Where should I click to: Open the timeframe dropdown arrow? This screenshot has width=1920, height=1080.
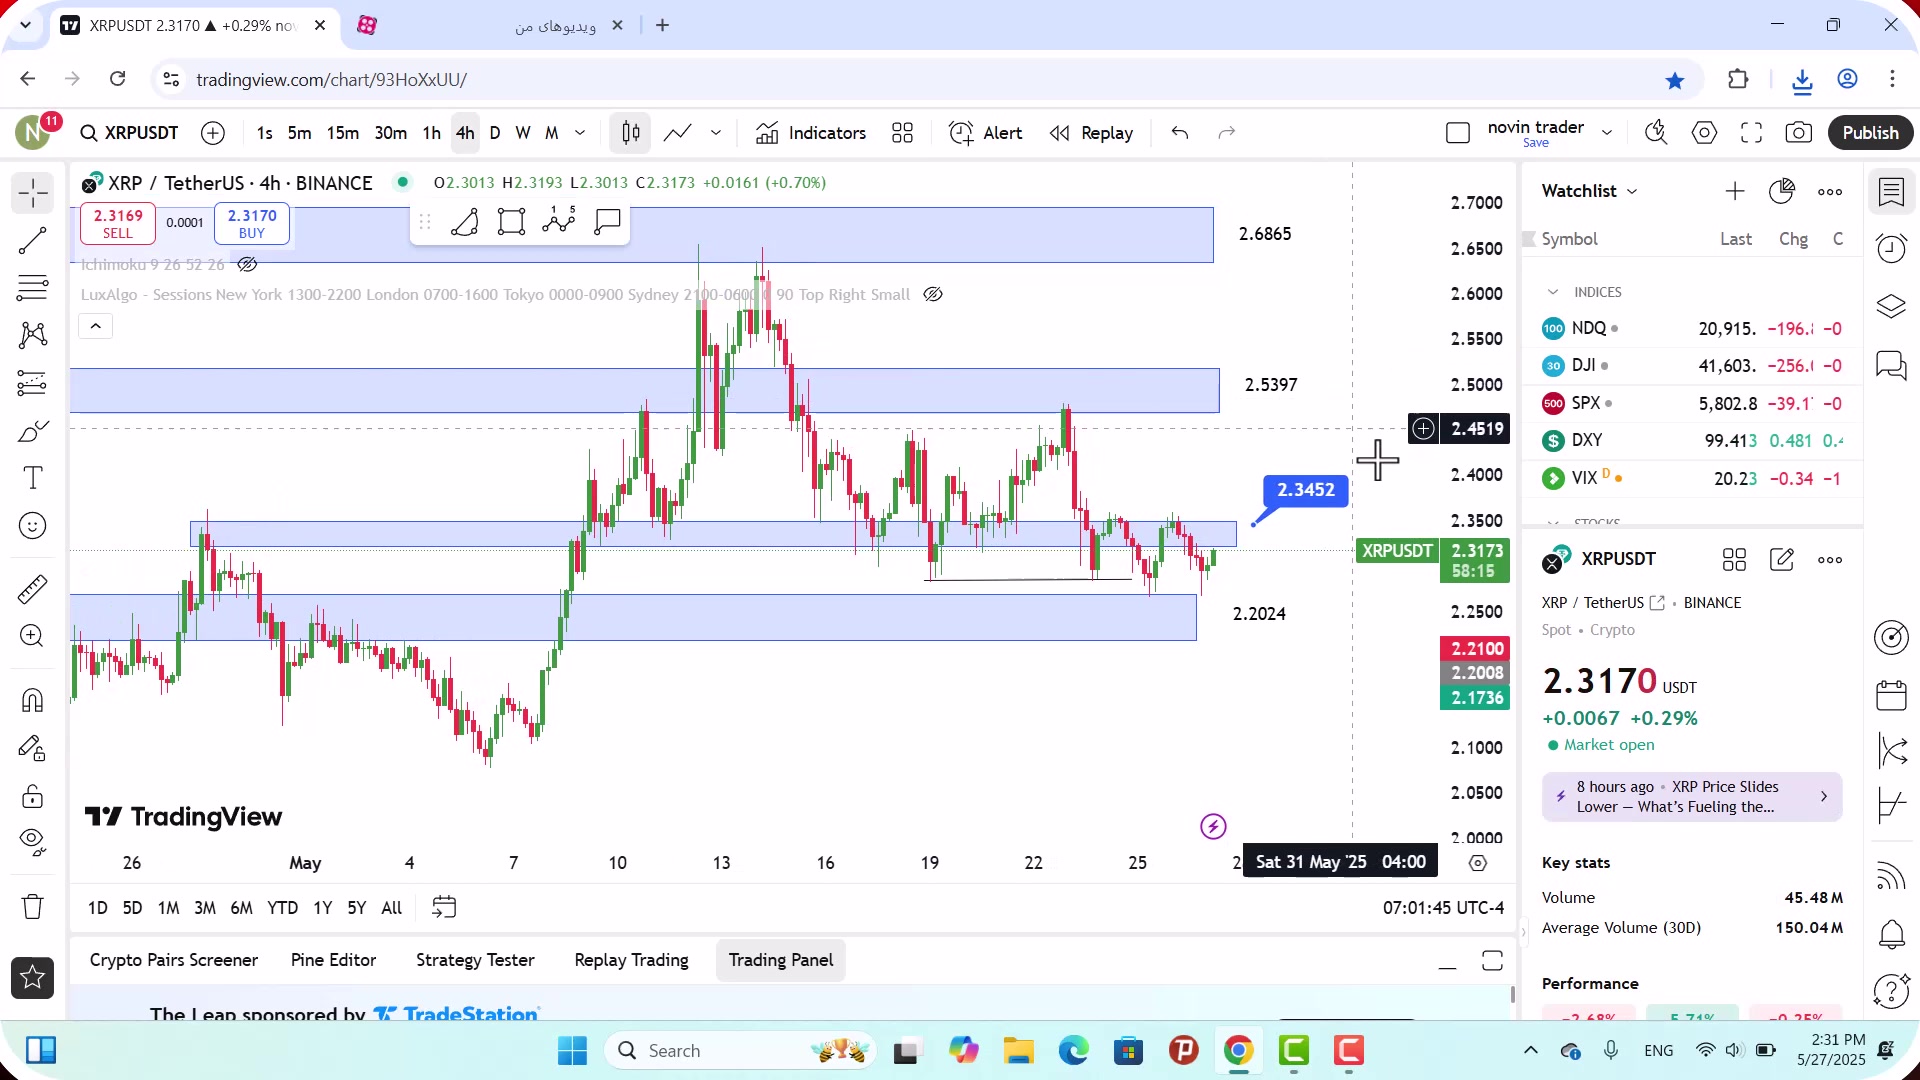(580, 133)
